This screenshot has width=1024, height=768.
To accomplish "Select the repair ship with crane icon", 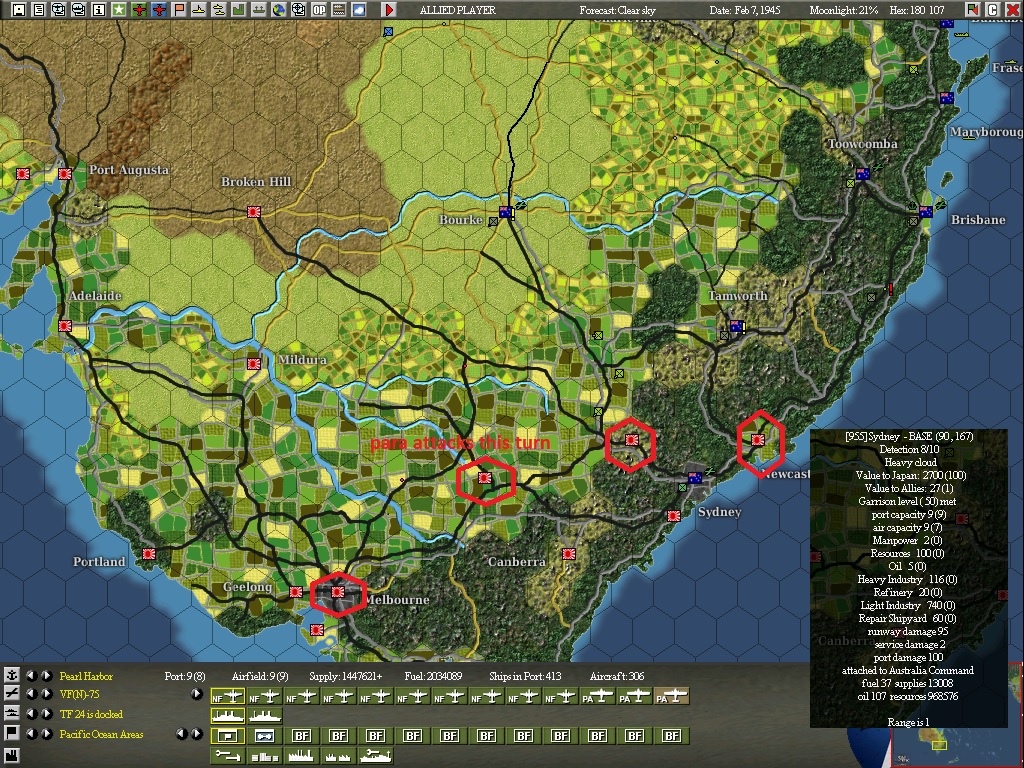I will coord(376,756).
